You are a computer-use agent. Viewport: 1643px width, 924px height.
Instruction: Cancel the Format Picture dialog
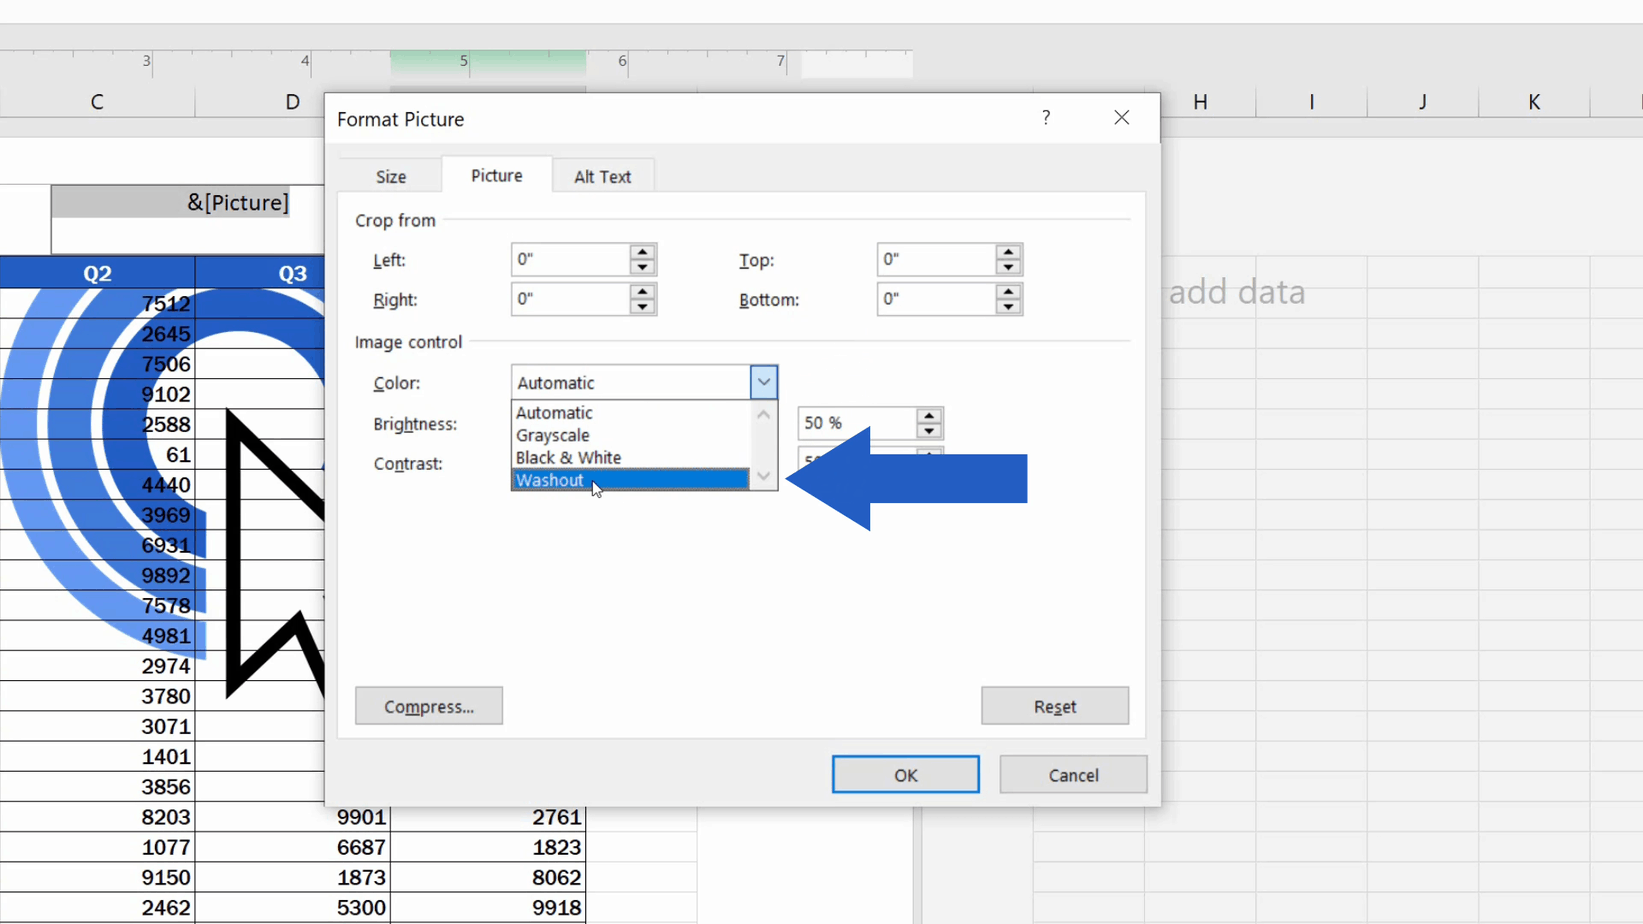tap(1072, 774)
